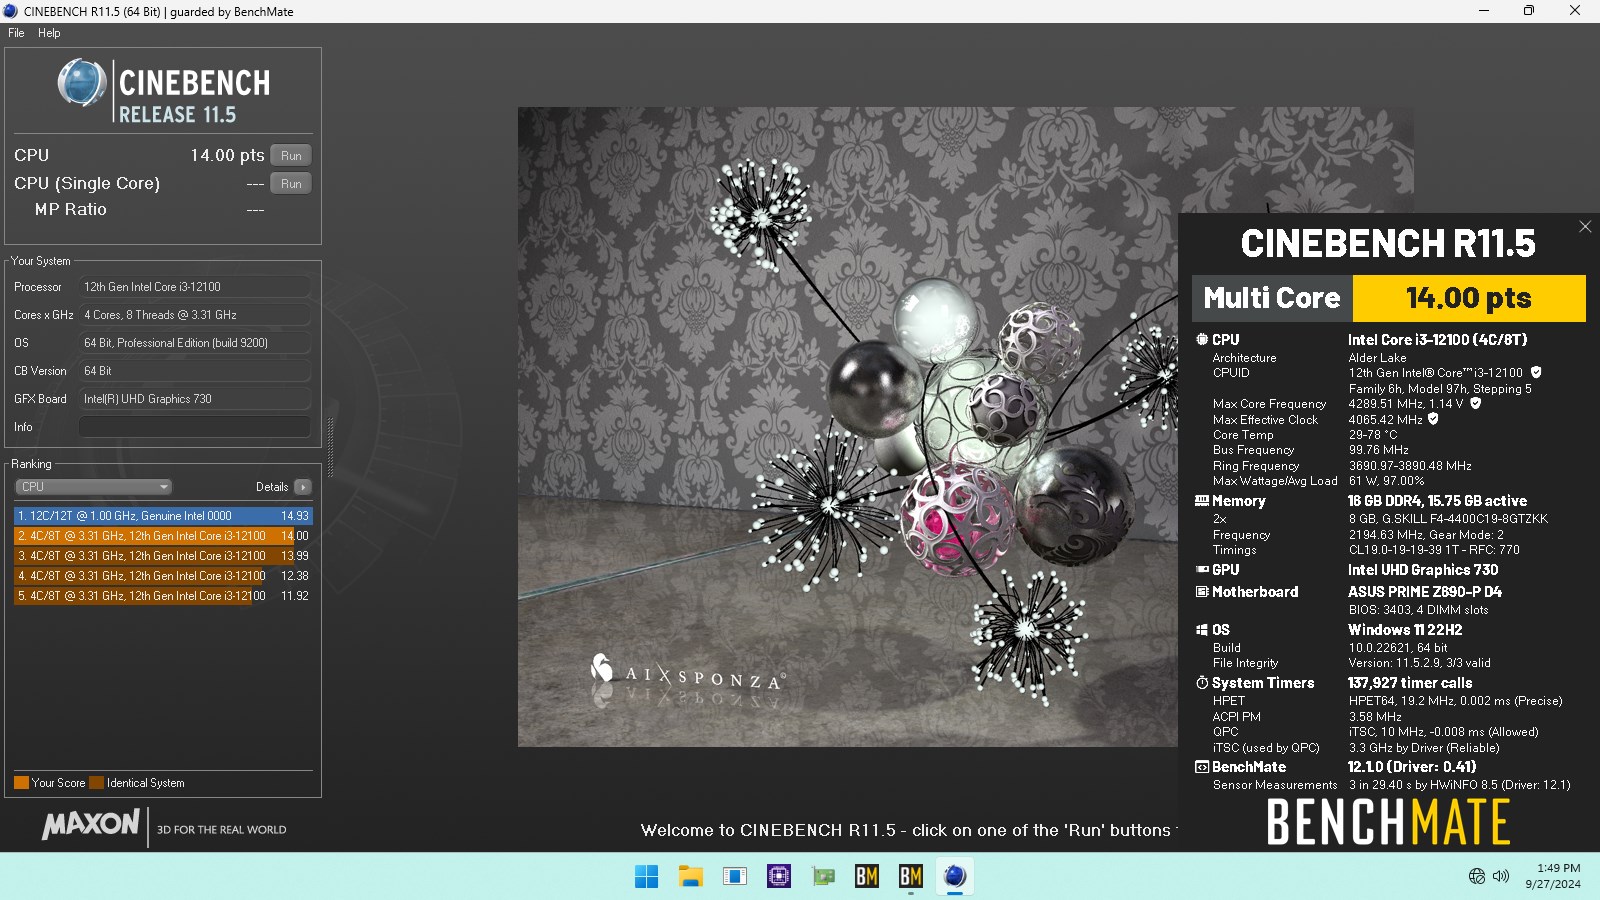
Task: Click the empty Info input field
Action: (x=194, y=427)
